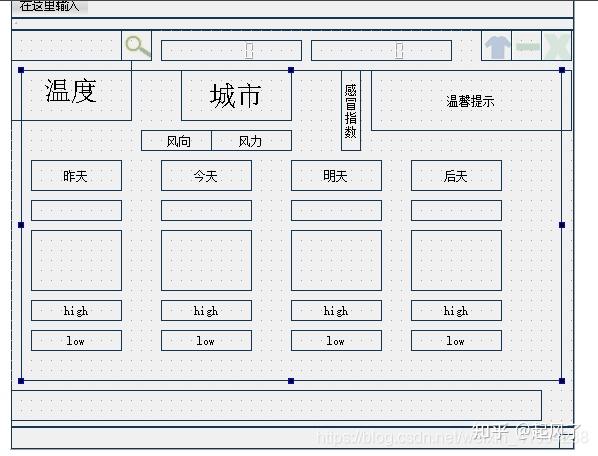Click the green minimize dash icon
Viewport: 598px width, 456px height.
click(527, 46)
